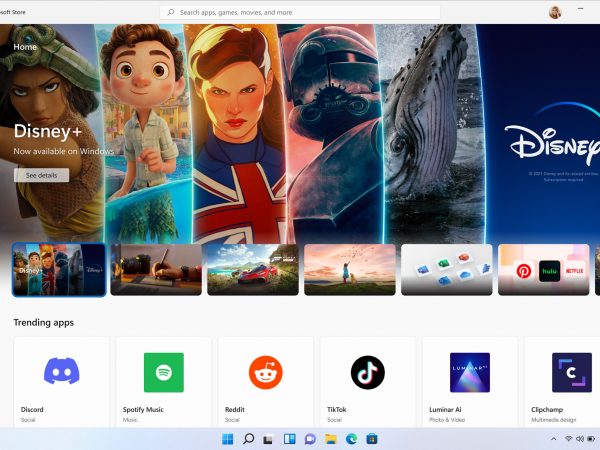Select the girl and dog sunset thumbnail
The width and height of the screenshot is (600, 450).
pyautogui.click(x=350, y=270)
